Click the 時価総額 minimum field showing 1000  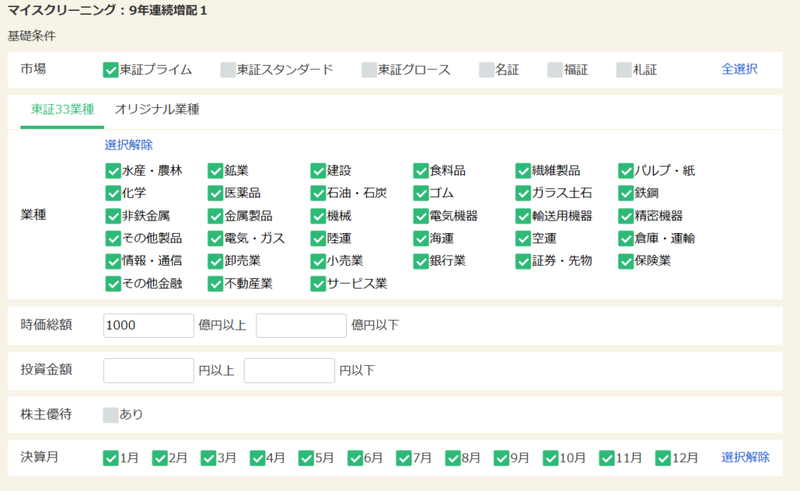point(148,325)
